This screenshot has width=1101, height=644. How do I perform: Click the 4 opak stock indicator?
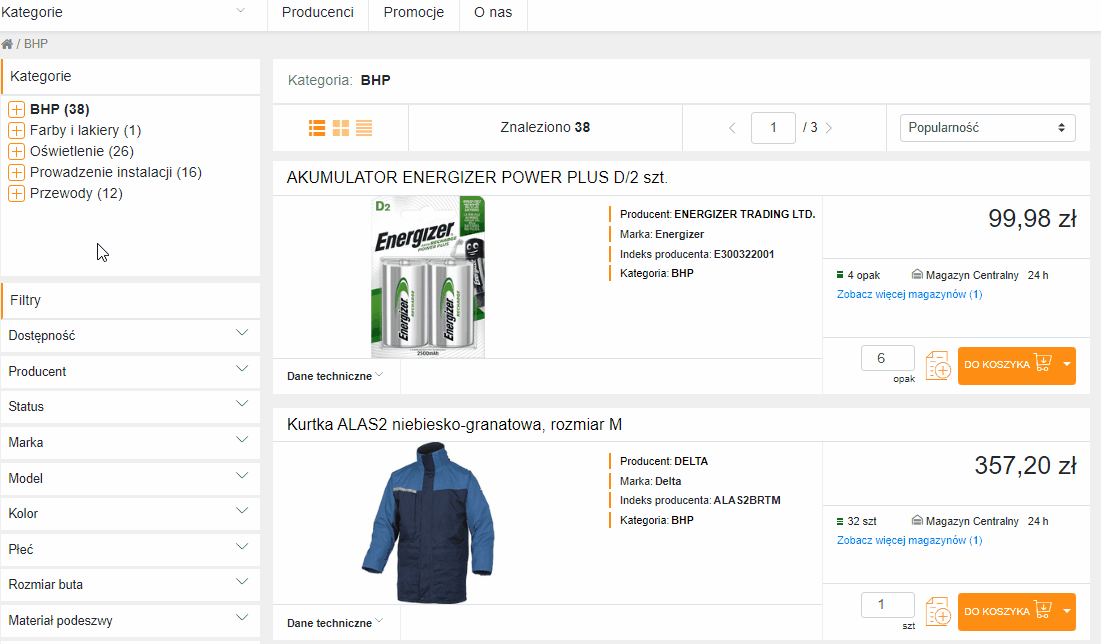pyautogui.click(x=858, y=275)
